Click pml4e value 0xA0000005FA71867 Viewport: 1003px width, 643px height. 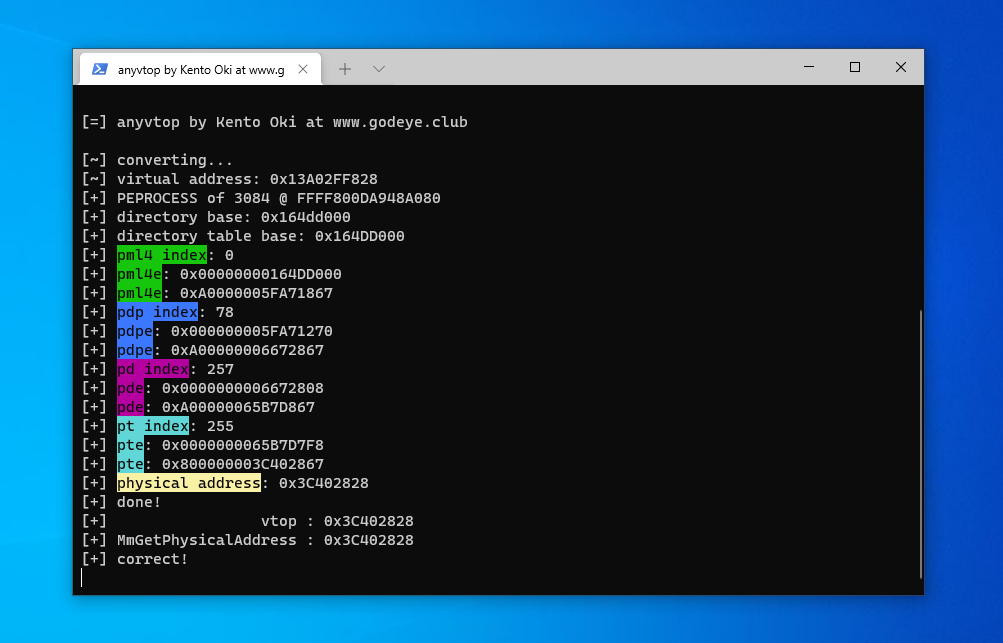pyautogui.click(x=256, y=293)
